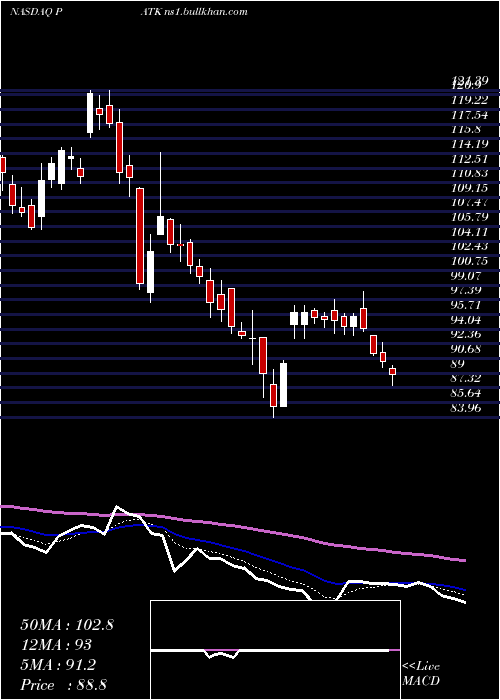Click the 87.32 price axis label
Screen dimensions: 500x700
click(467, 379)
